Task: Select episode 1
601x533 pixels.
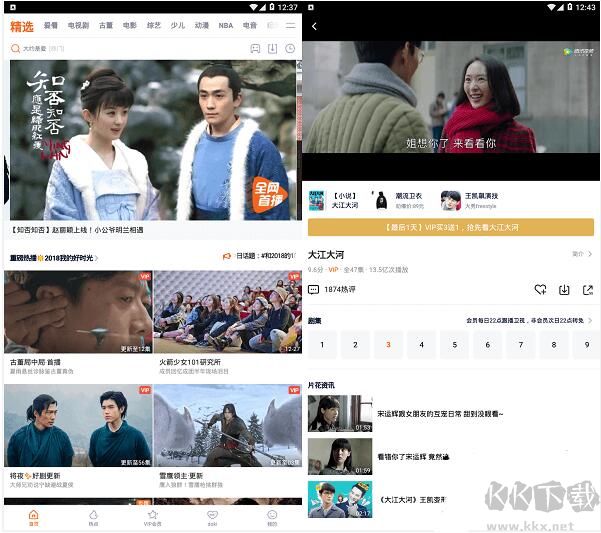Action: click(322, 345)
